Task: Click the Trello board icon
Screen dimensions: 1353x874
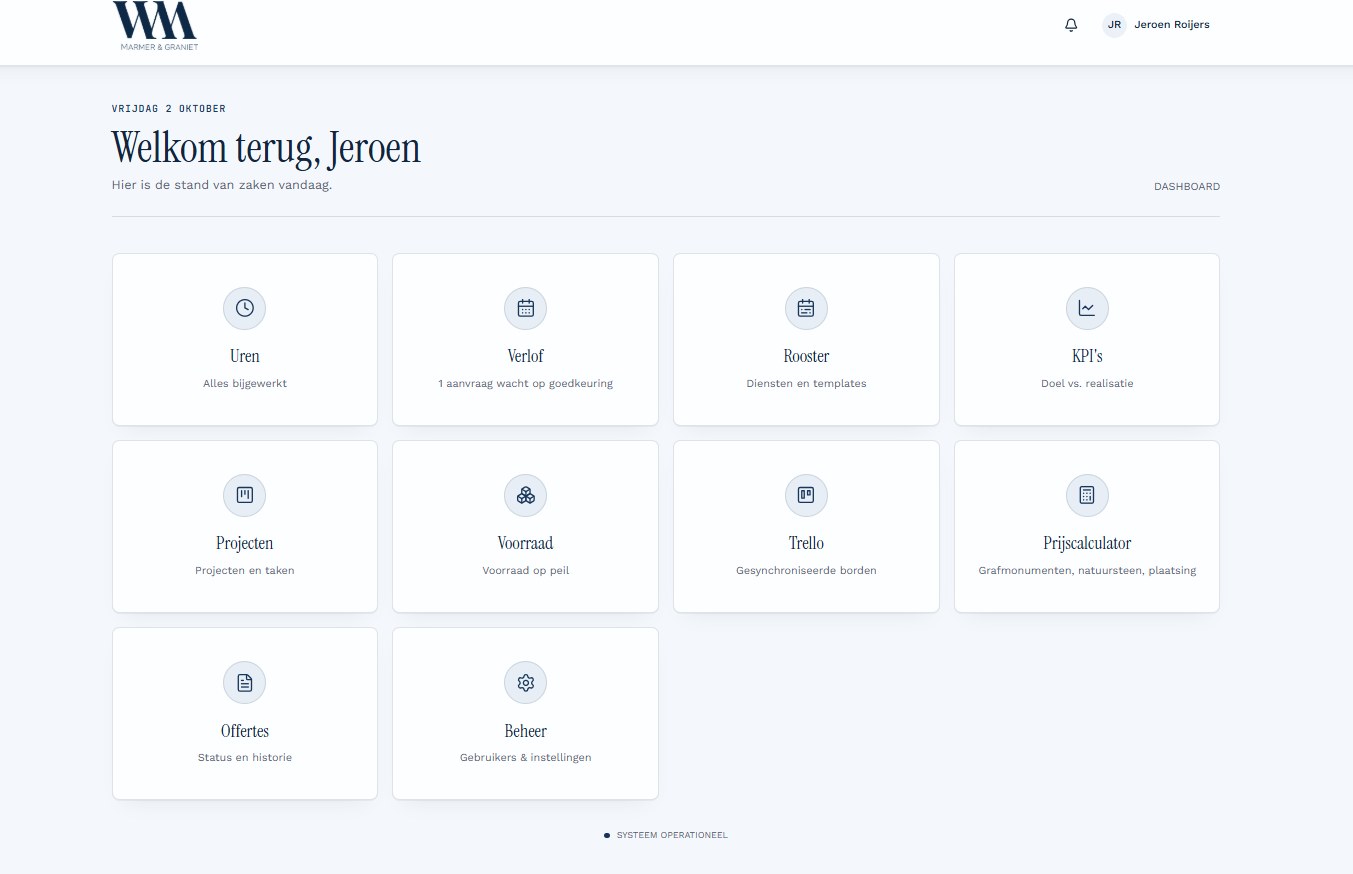Action: (806, 495)
